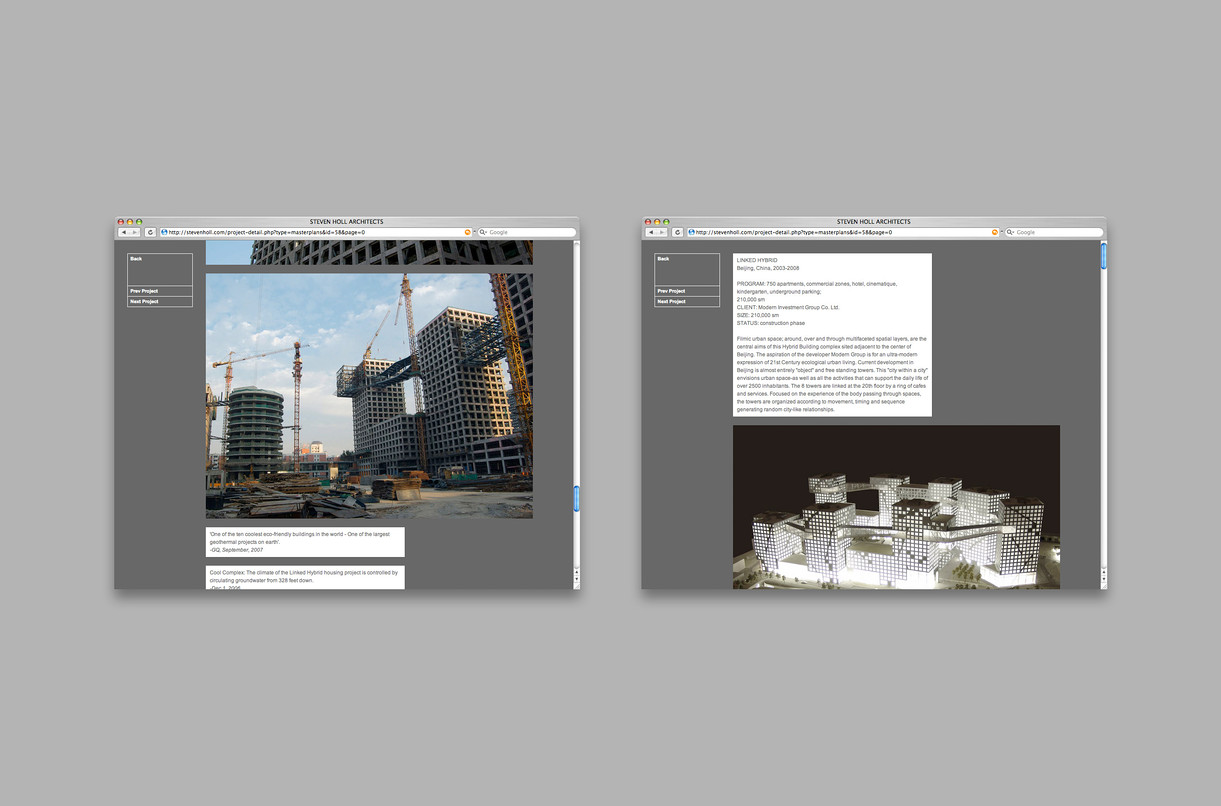Click 'Prev Project' in the left window
1221x806 pixels.
pyautogui.click(x=144, y=291)
